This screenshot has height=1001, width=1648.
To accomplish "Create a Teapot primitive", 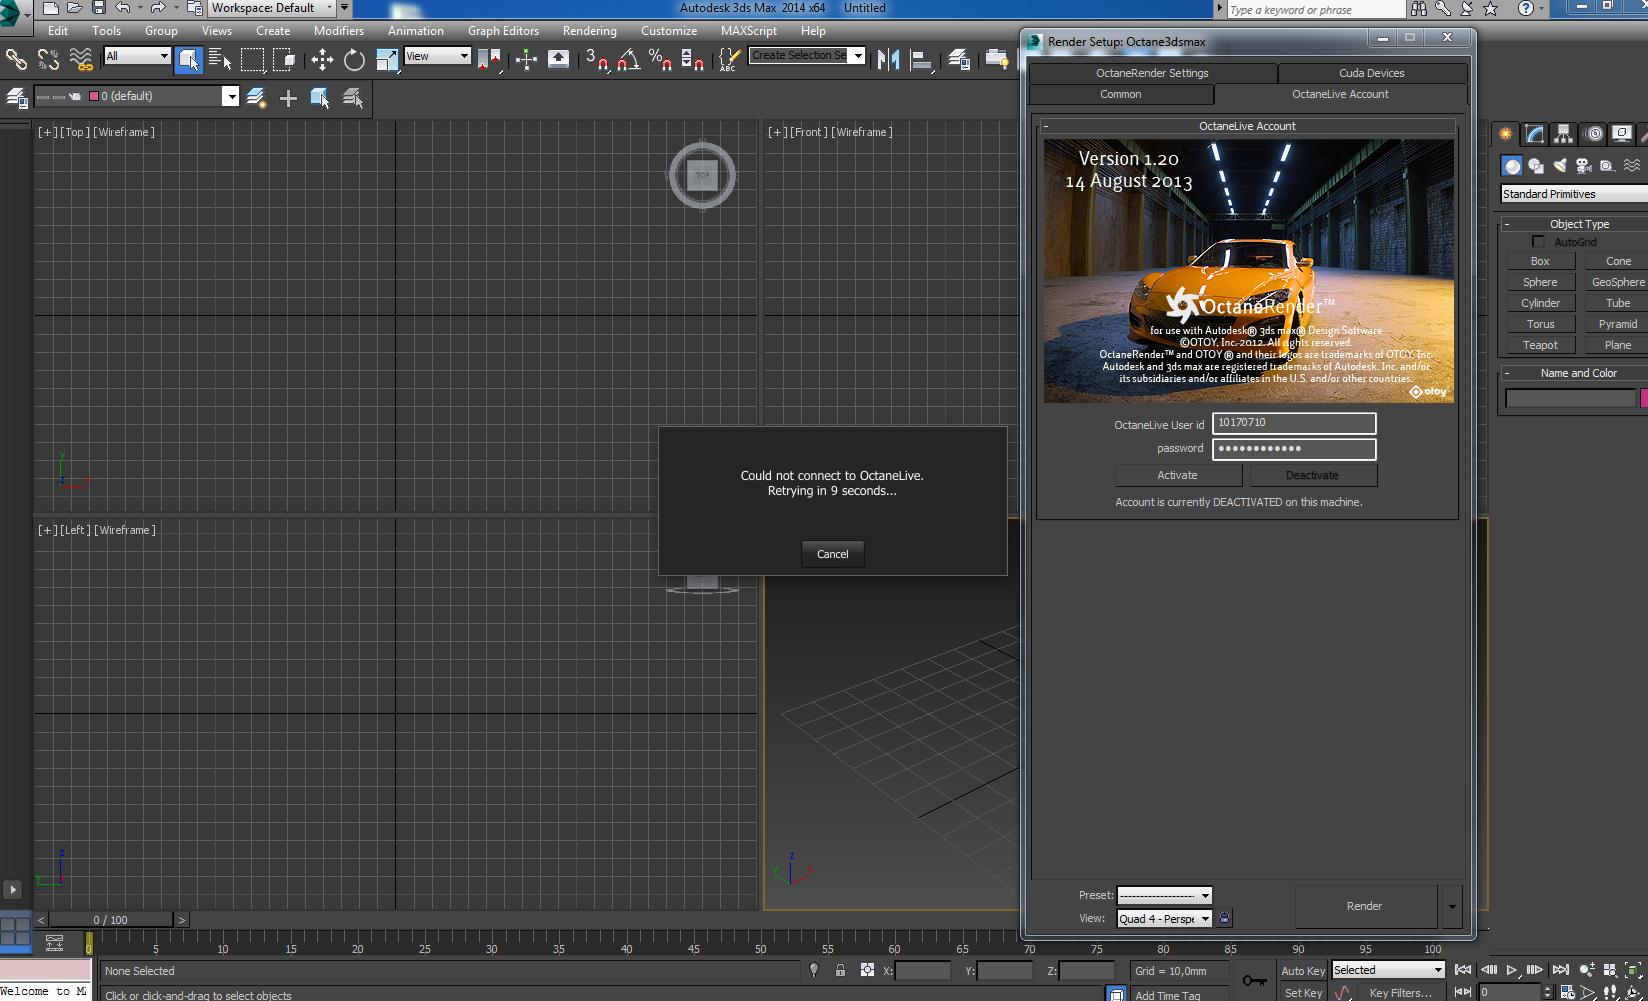I will tap(1540, 345).
